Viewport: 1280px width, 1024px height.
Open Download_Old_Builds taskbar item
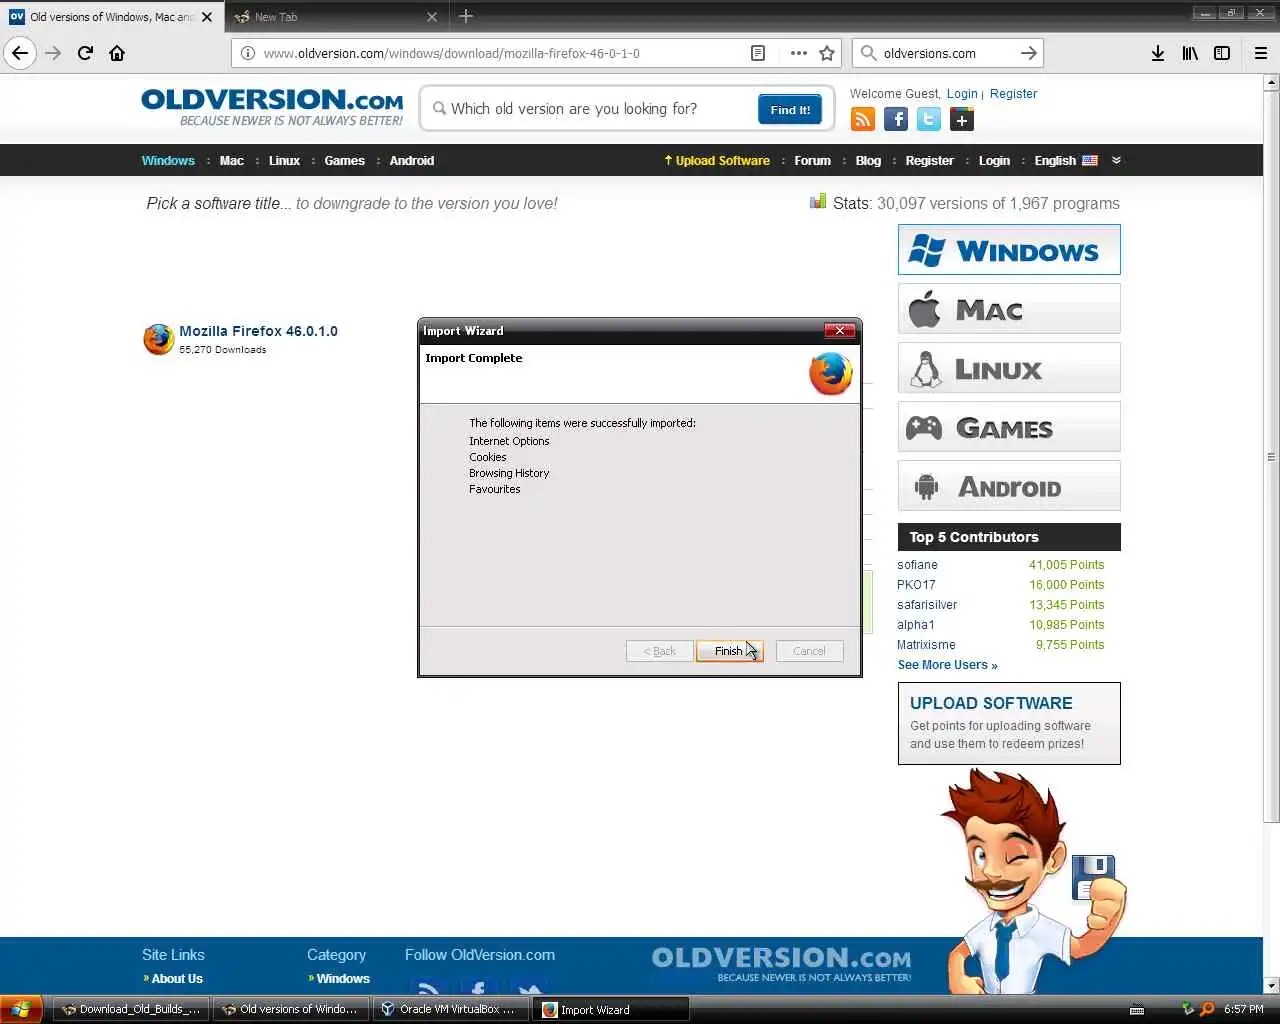point(132,1009)
